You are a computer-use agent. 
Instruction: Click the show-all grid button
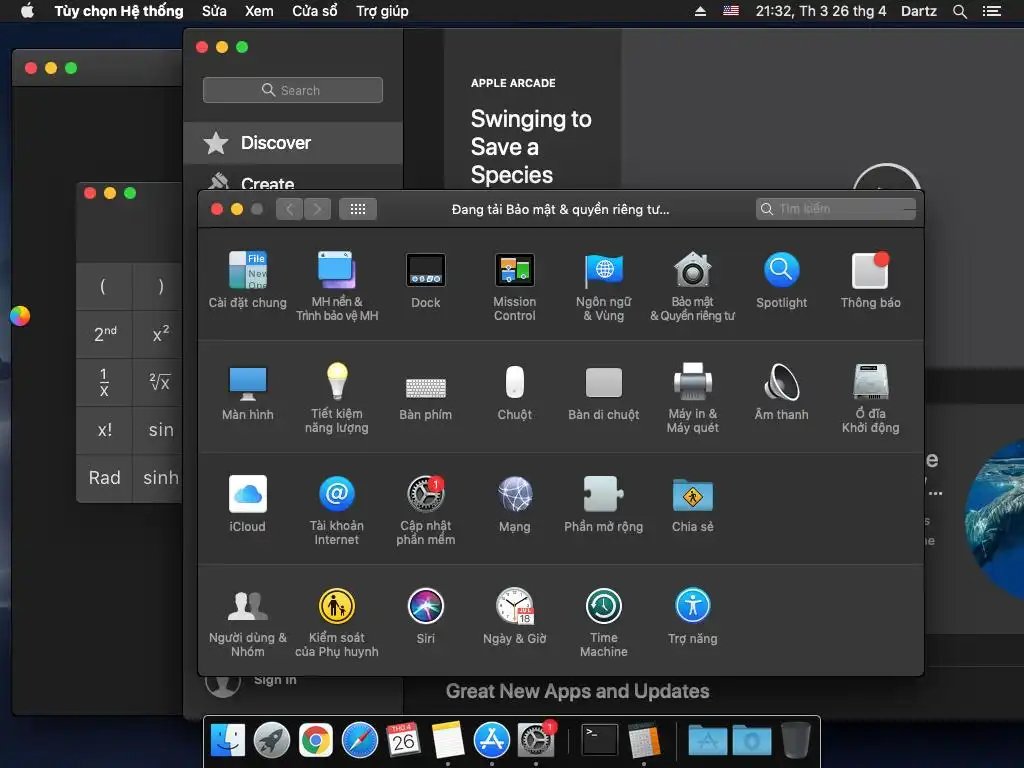(358, 209)
